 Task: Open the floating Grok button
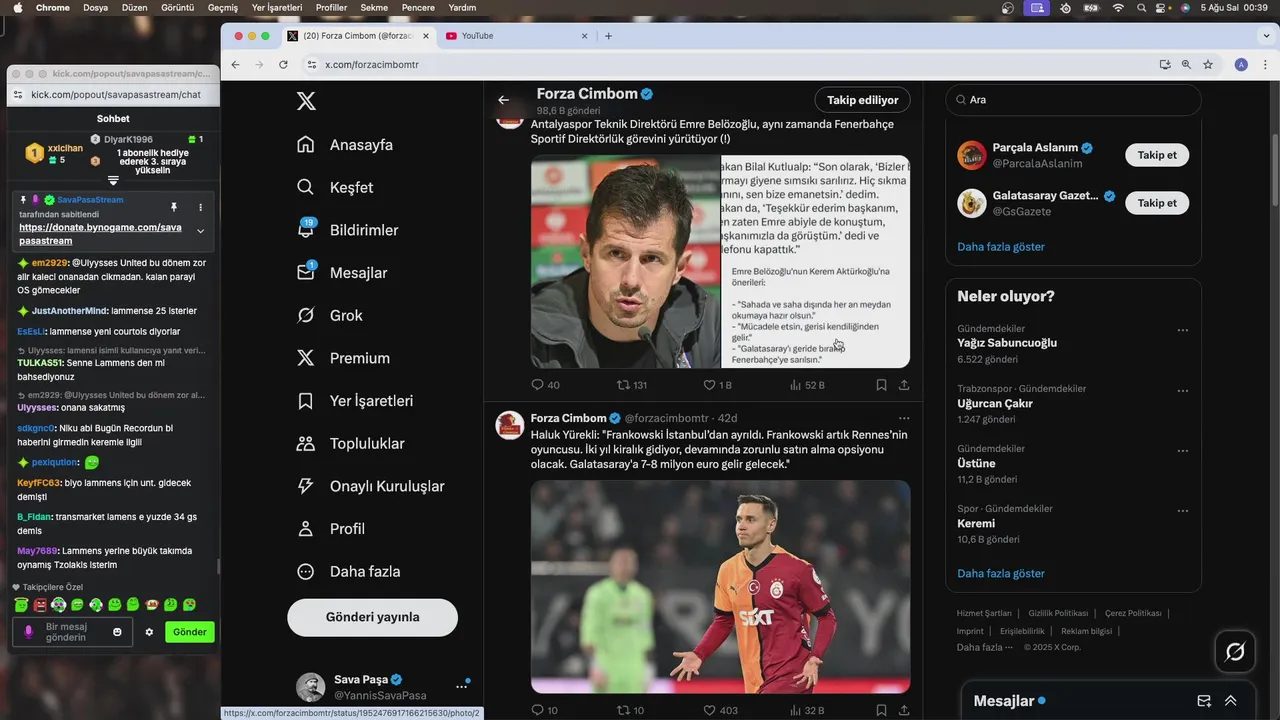1235,652
